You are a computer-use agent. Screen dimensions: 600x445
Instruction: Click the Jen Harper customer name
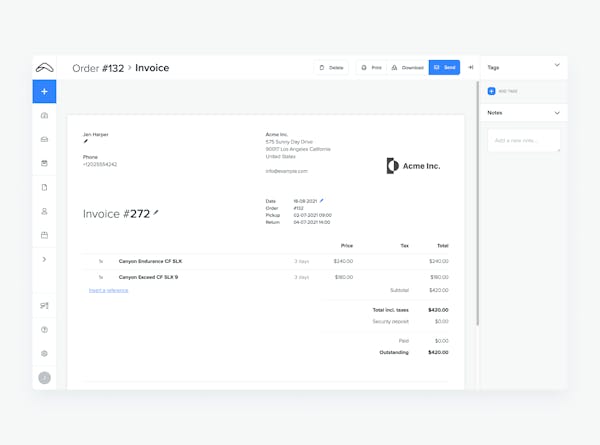(x=96, y=135)
